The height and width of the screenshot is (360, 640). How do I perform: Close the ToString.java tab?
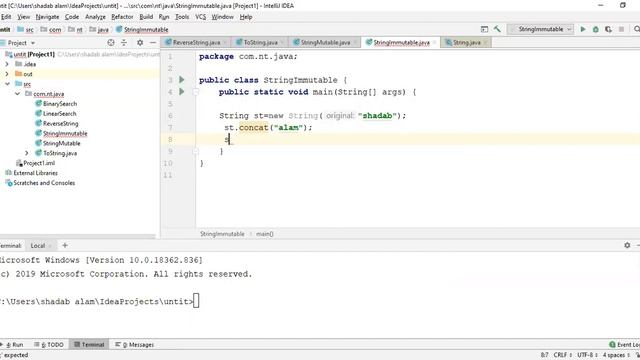point(282,42)
